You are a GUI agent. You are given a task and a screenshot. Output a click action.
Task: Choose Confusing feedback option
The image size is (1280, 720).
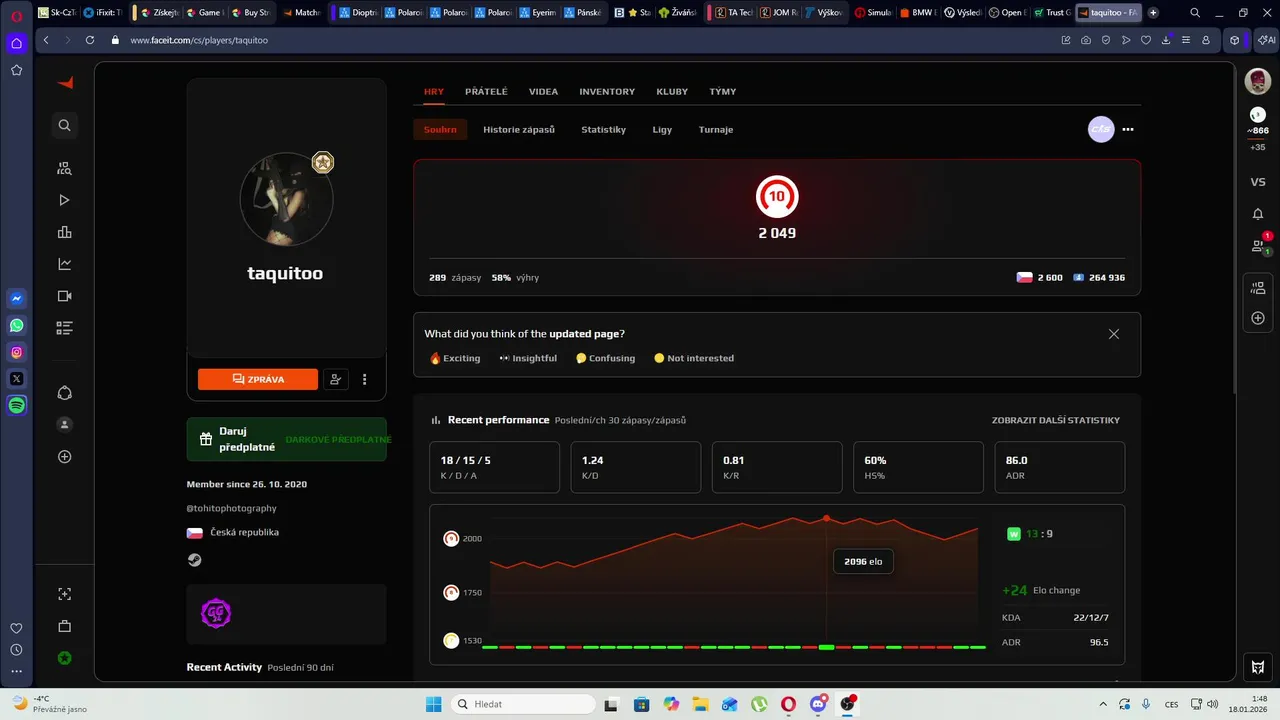pyautogui.click(x=605, y=358)
